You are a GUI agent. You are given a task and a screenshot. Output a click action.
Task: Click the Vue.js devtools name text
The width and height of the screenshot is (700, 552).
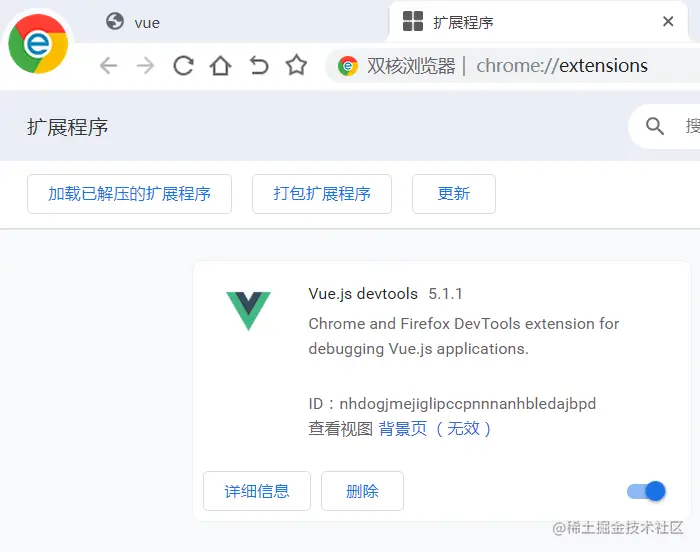[363, 294]
